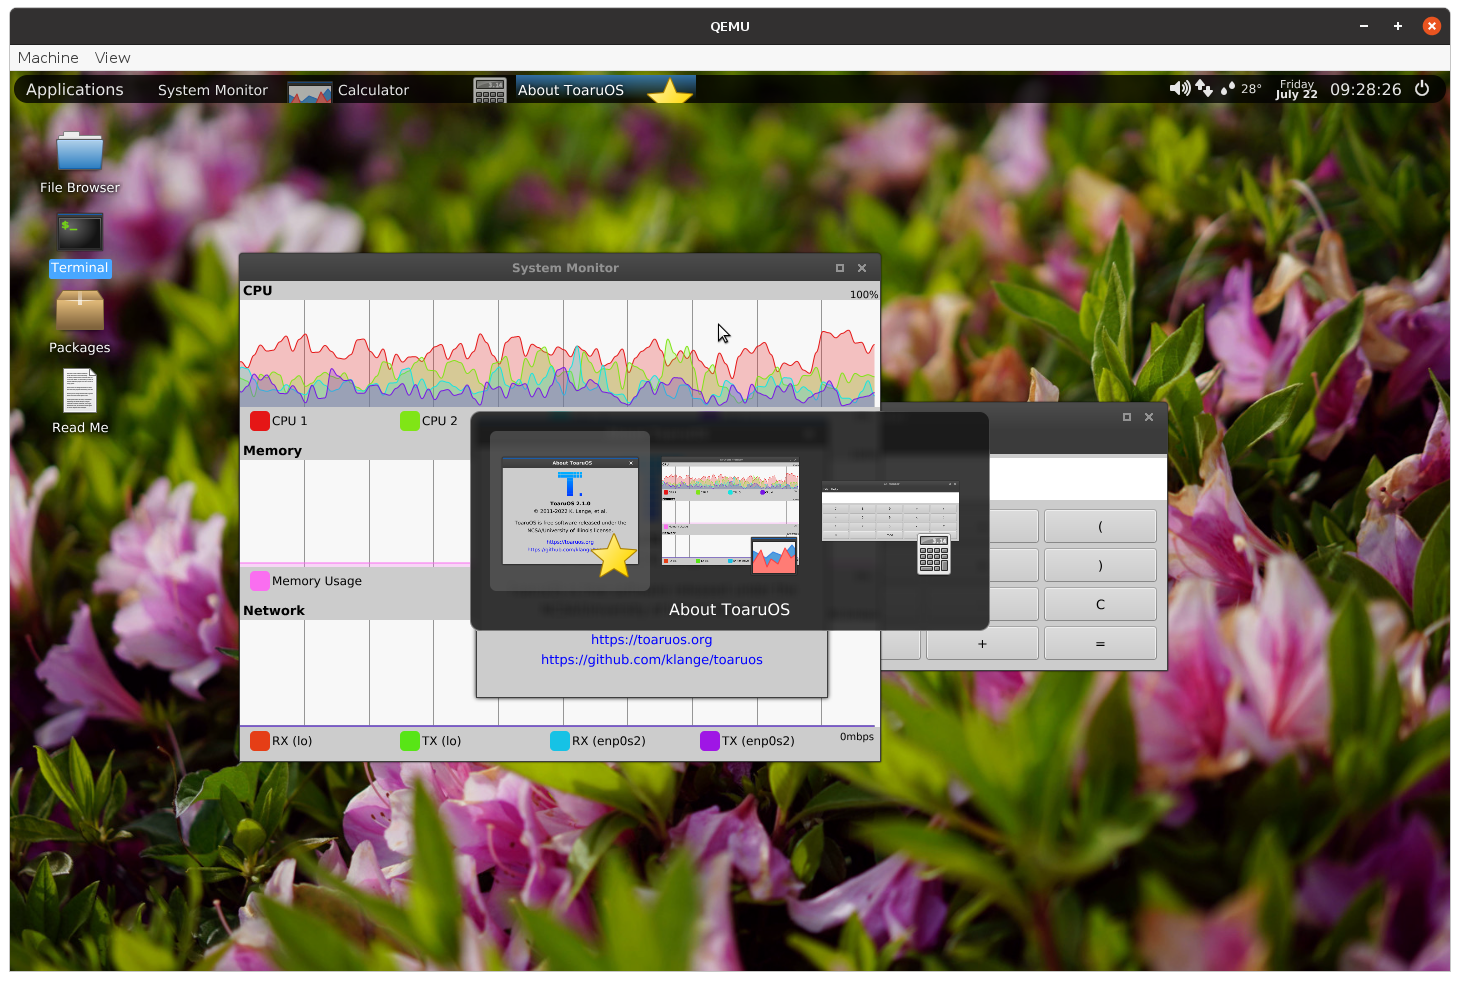Click the CPU 2 green legend swatch
Image resolution: width=1460 pixels, height=981 pixels.
tap(410, 421)
